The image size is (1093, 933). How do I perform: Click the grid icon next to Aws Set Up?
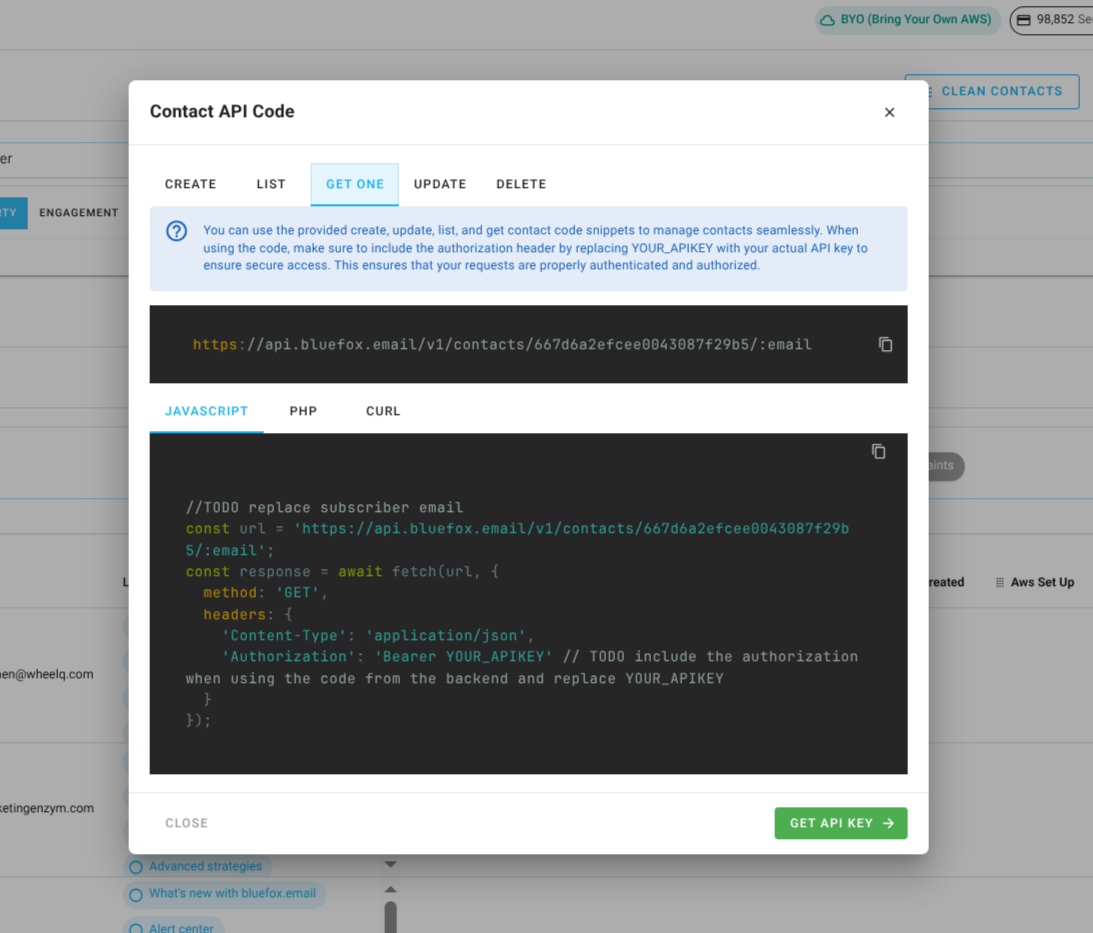coord(998,582)
